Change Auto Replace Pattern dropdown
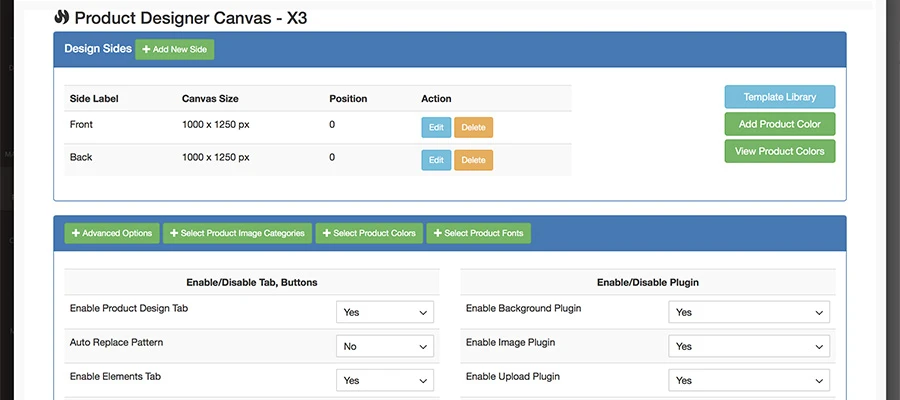 (384, 346)
